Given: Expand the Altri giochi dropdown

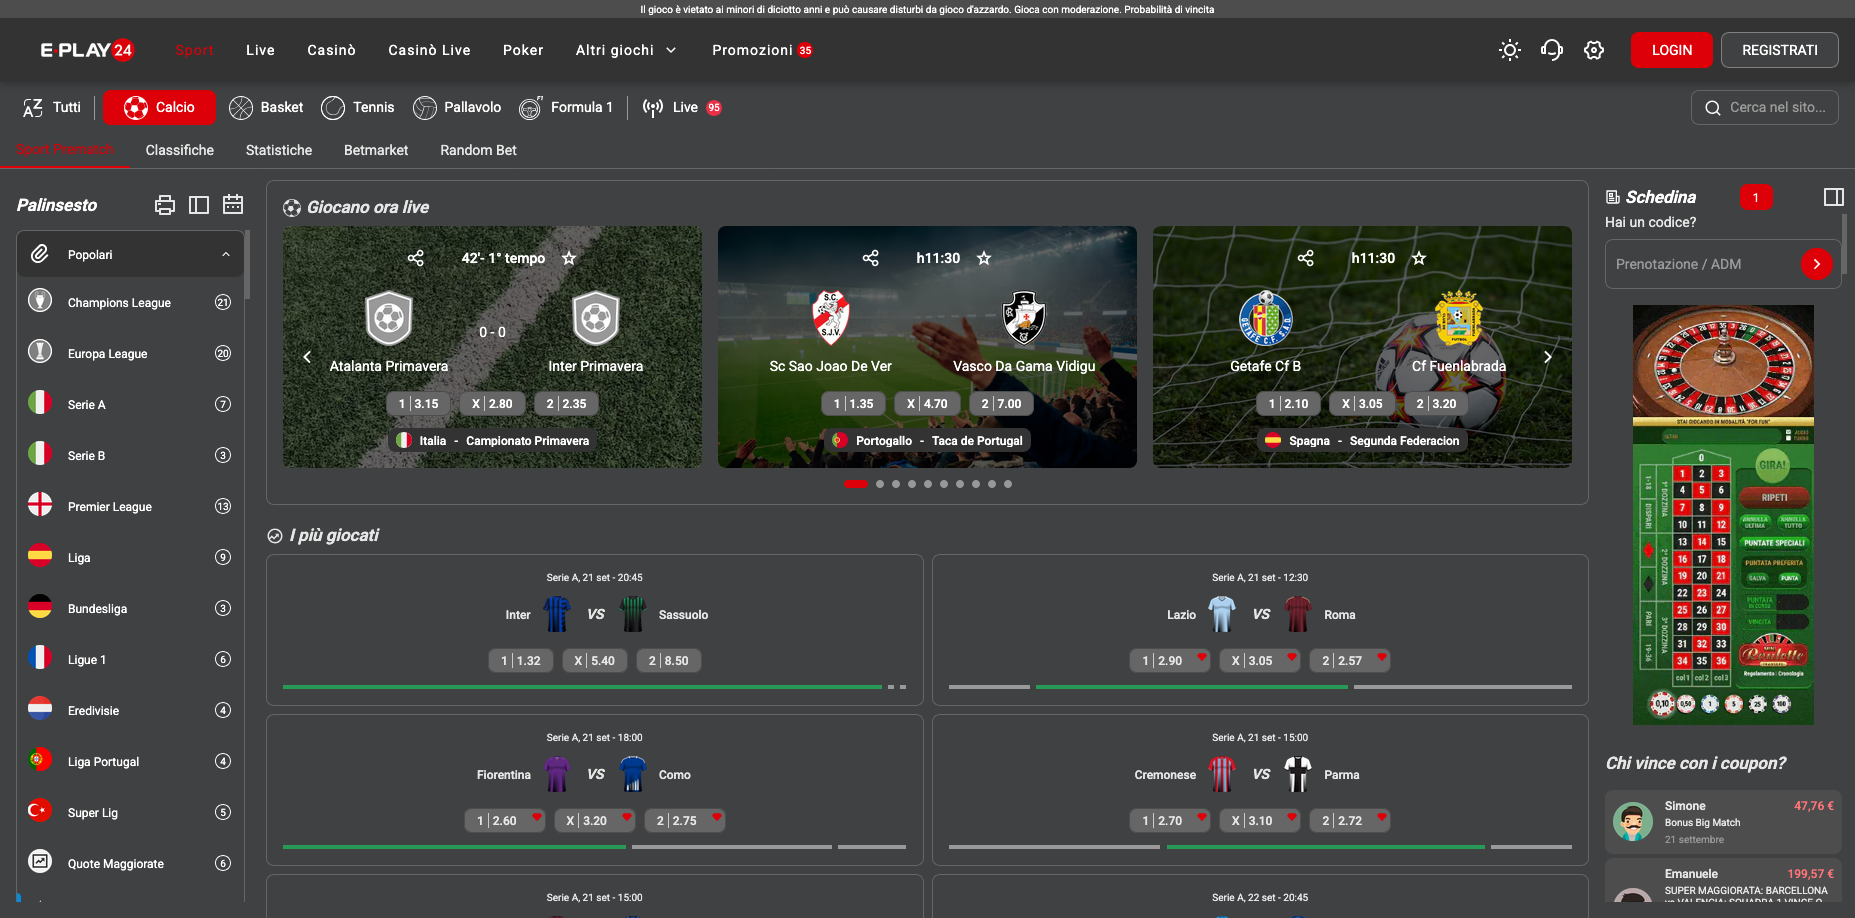Looking at the screenshot, I should click(x=626, y=50).
